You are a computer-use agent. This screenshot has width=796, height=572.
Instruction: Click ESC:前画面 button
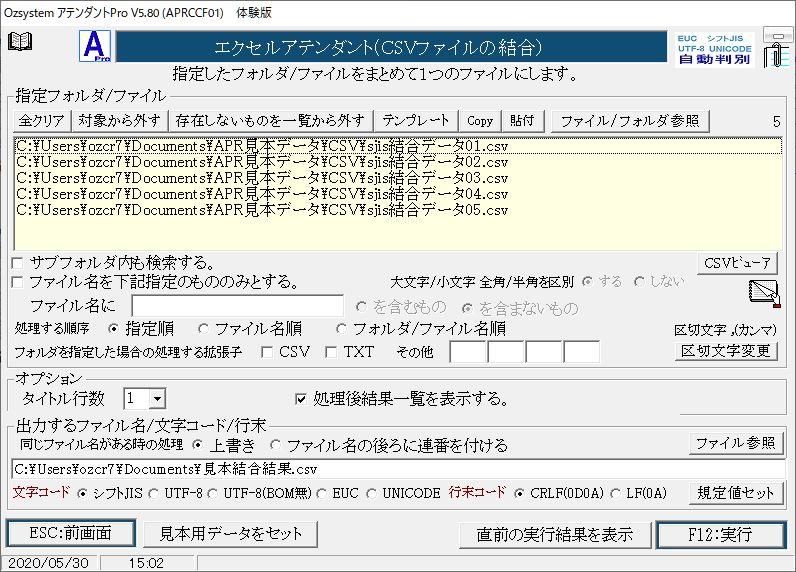pyautogui.click(x=71, y=533)
